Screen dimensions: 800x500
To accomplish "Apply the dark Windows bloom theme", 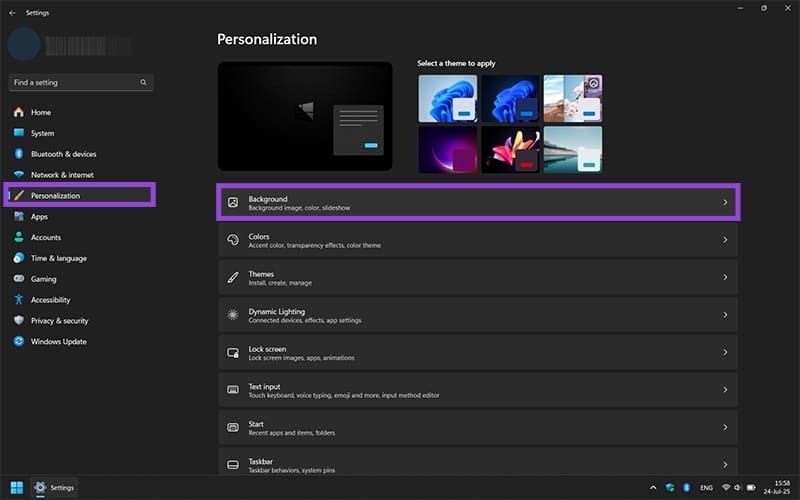I will click(510, 98).
